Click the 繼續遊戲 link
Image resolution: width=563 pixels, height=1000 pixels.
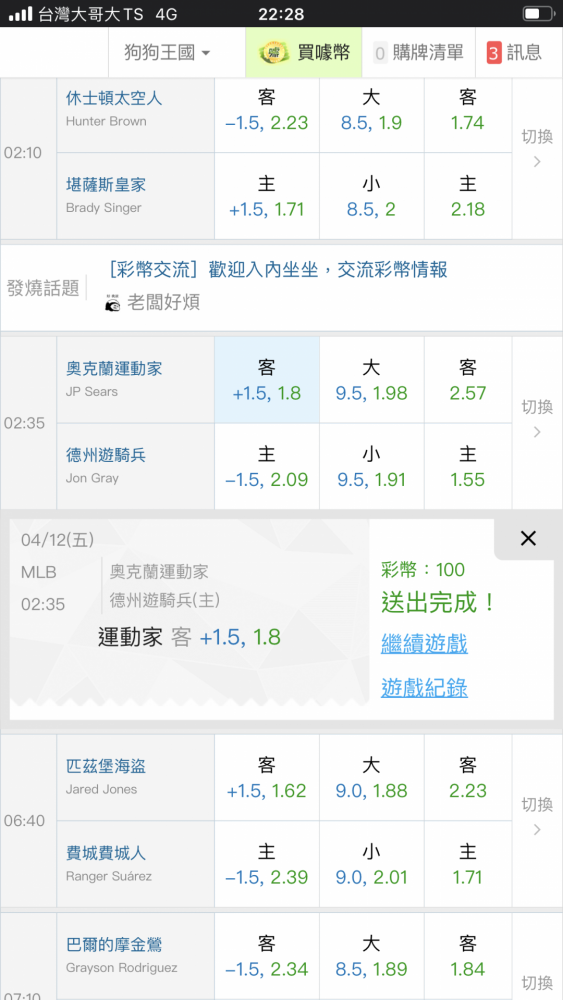[424, 644]
